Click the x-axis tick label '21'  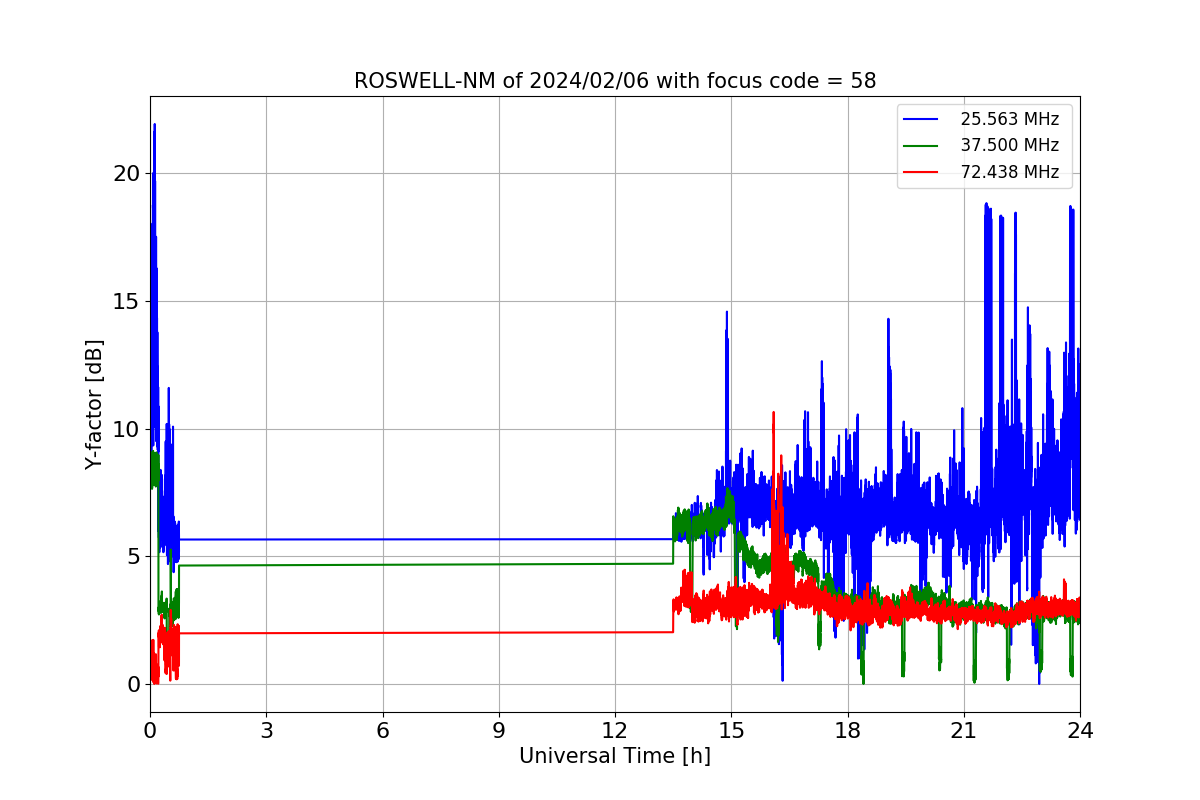964,731
